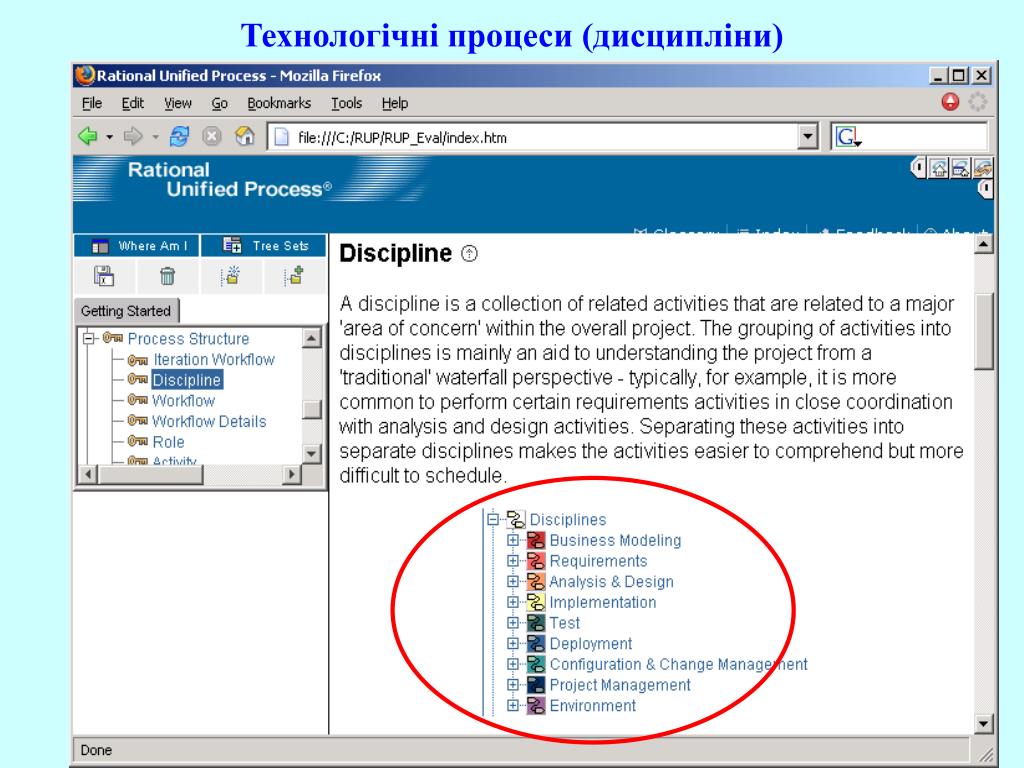Click the content pane vertical scrollbar thumb

coord(984,332)
